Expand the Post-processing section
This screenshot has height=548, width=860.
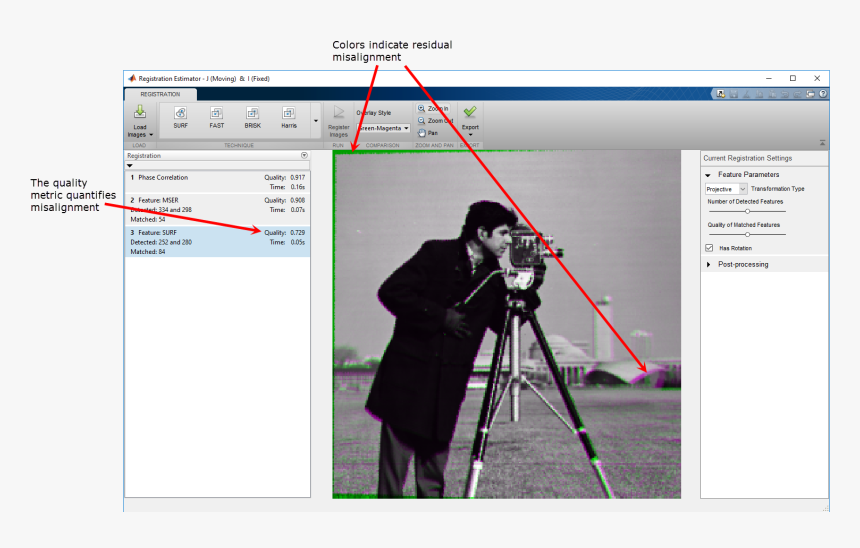click(x=708, y=264)
